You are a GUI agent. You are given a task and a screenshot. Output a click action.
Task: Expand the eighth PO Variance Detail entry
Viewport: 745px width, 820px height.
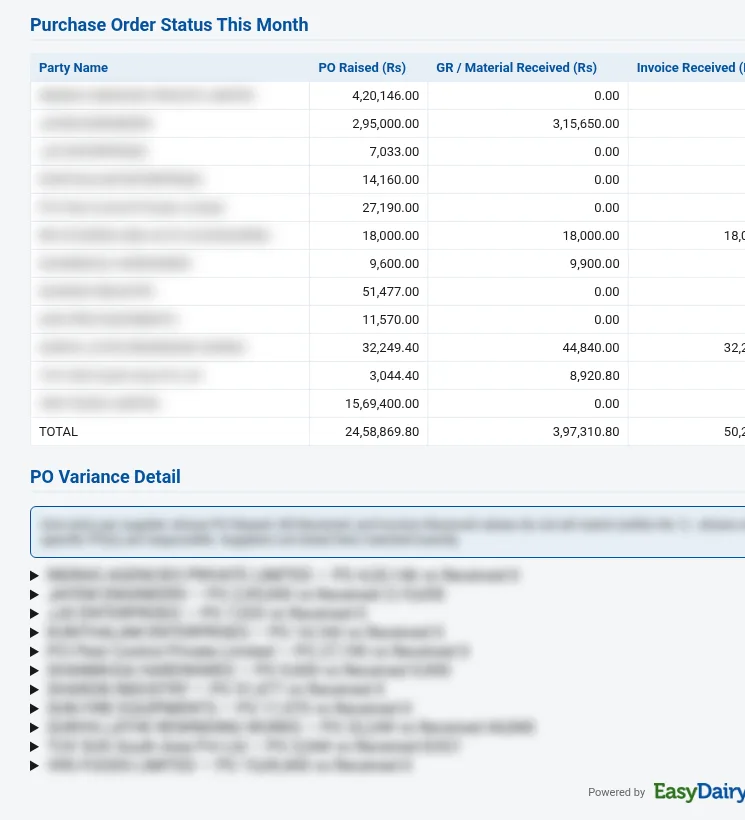tap(35, 709)
